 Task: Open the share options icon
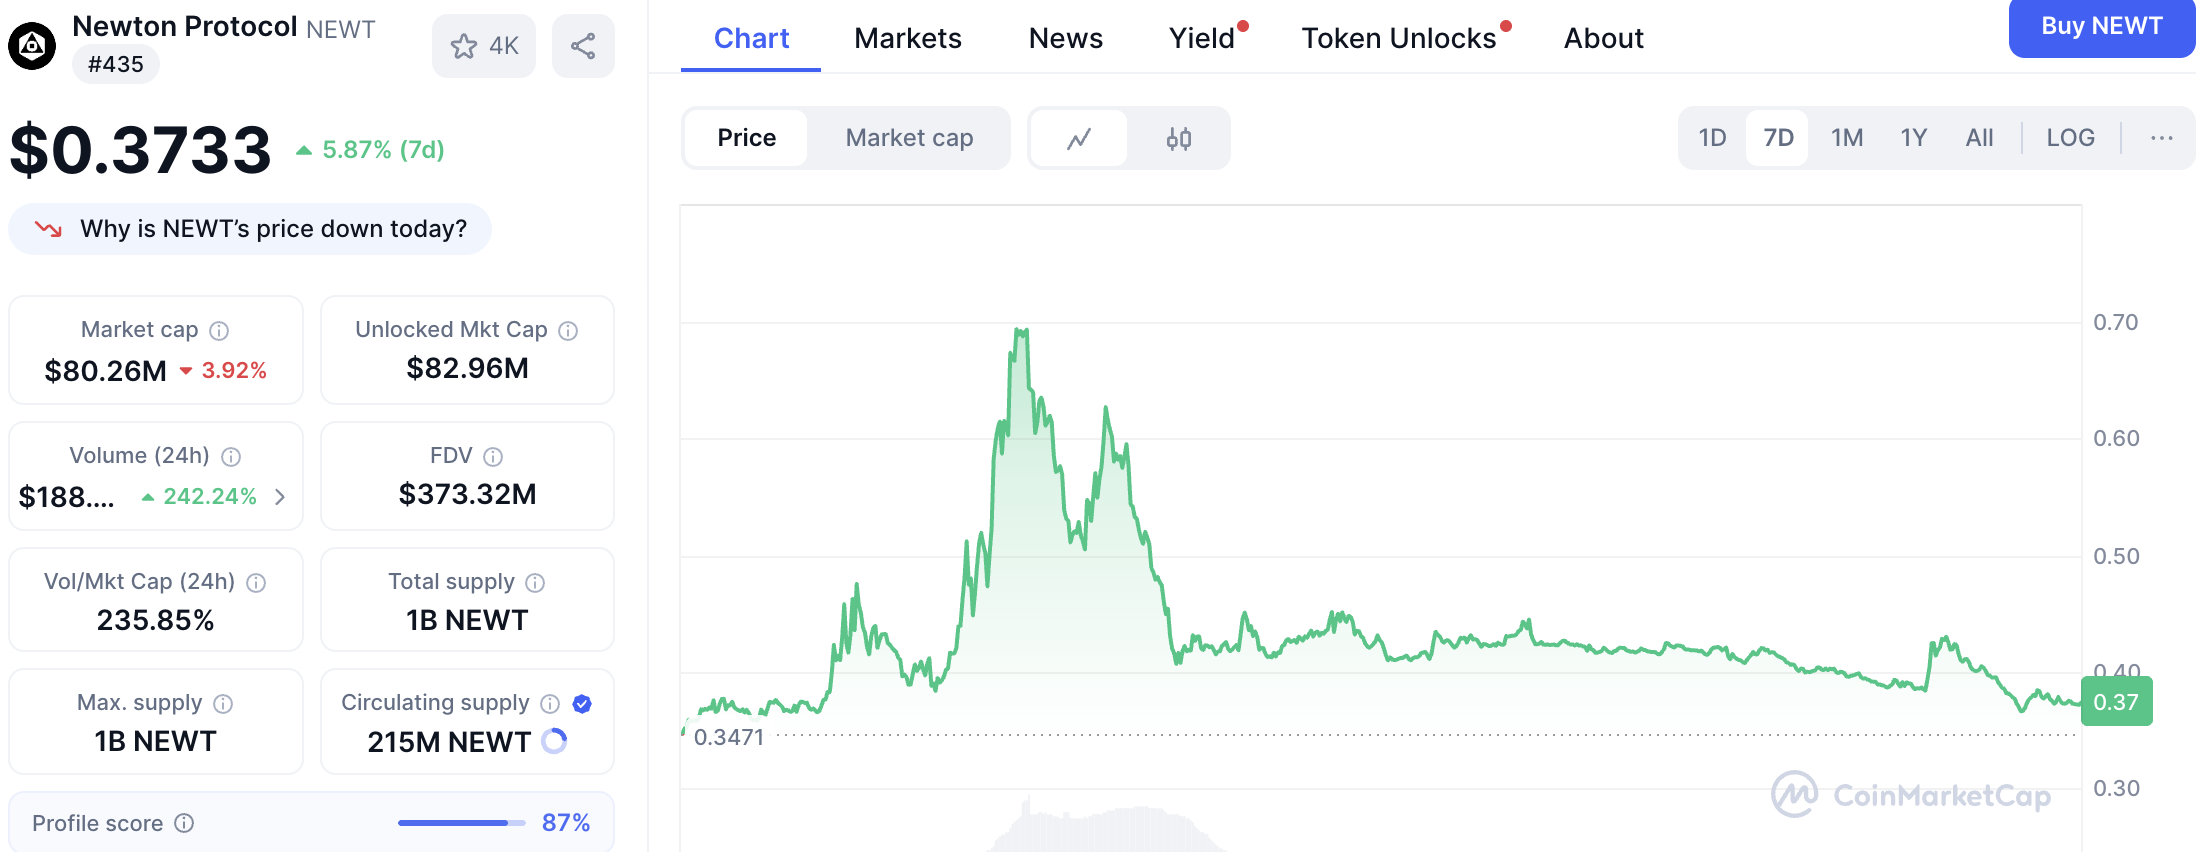point(584,45)
